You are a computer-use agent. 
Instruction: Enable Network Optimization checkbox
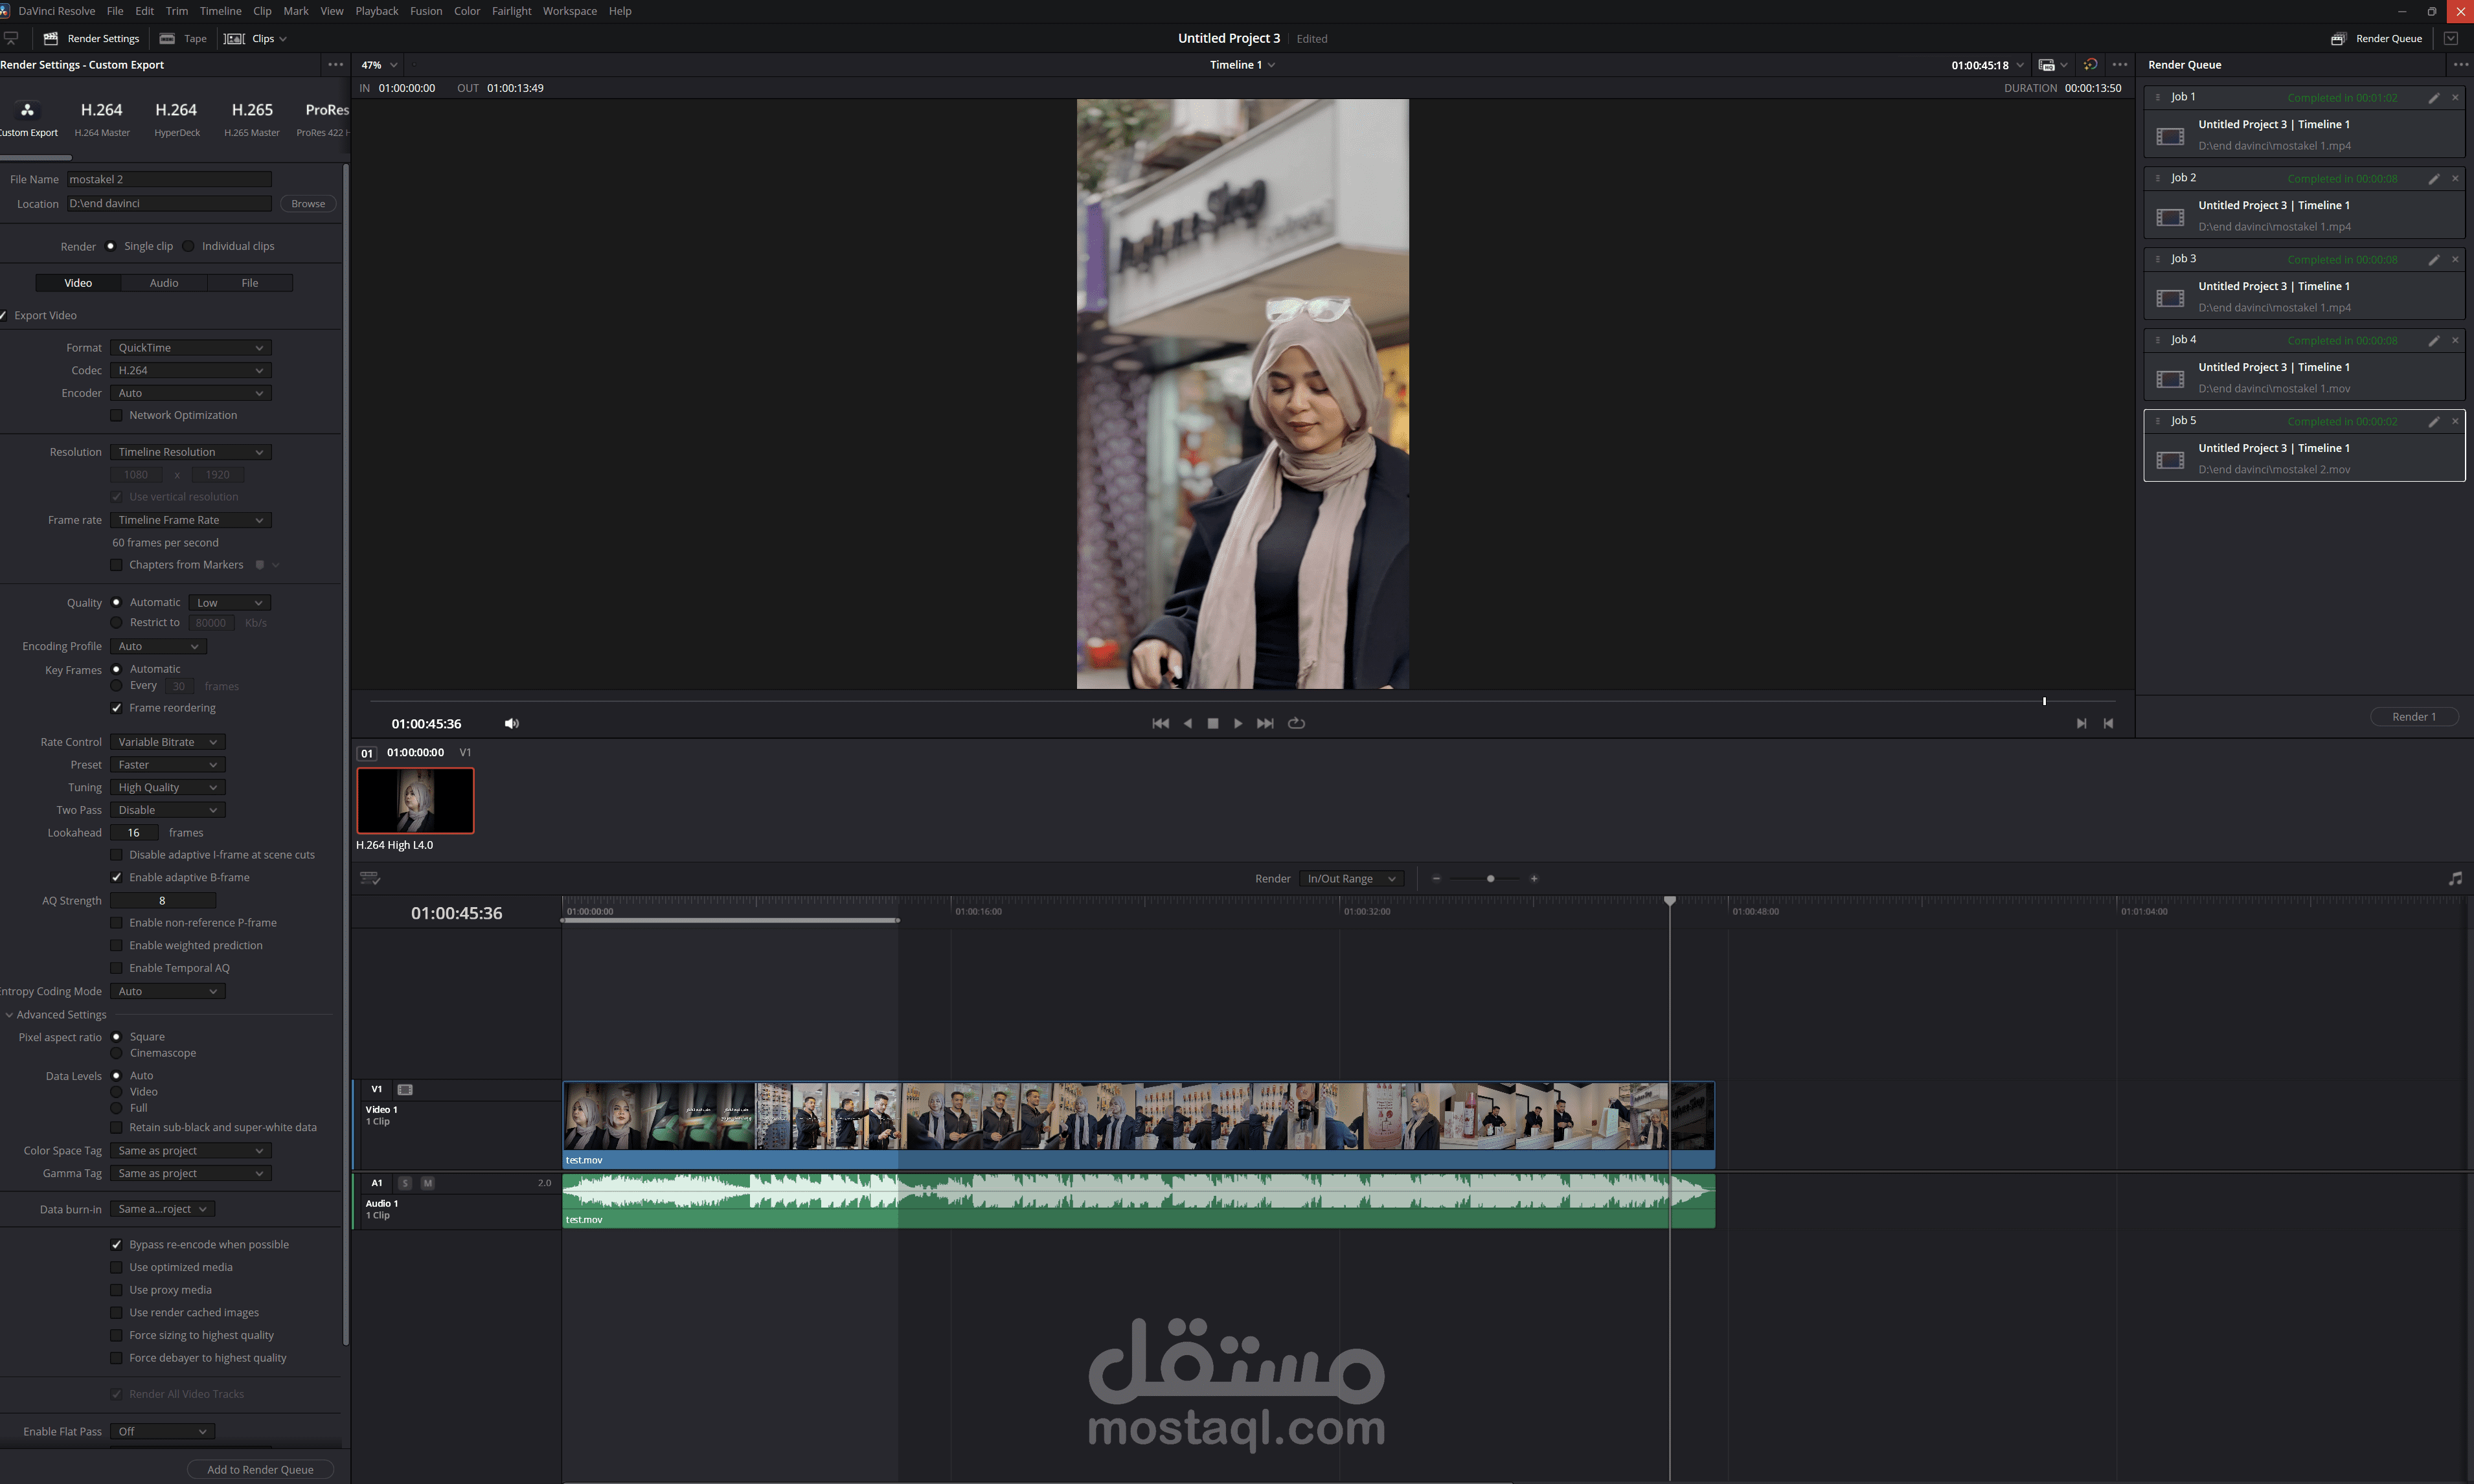pos(116,415)
